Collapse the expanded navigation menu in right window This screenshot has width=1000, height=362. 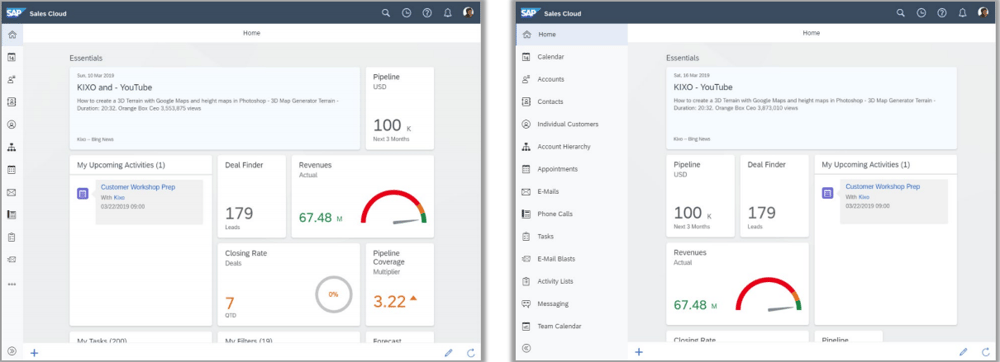point(526,348)
